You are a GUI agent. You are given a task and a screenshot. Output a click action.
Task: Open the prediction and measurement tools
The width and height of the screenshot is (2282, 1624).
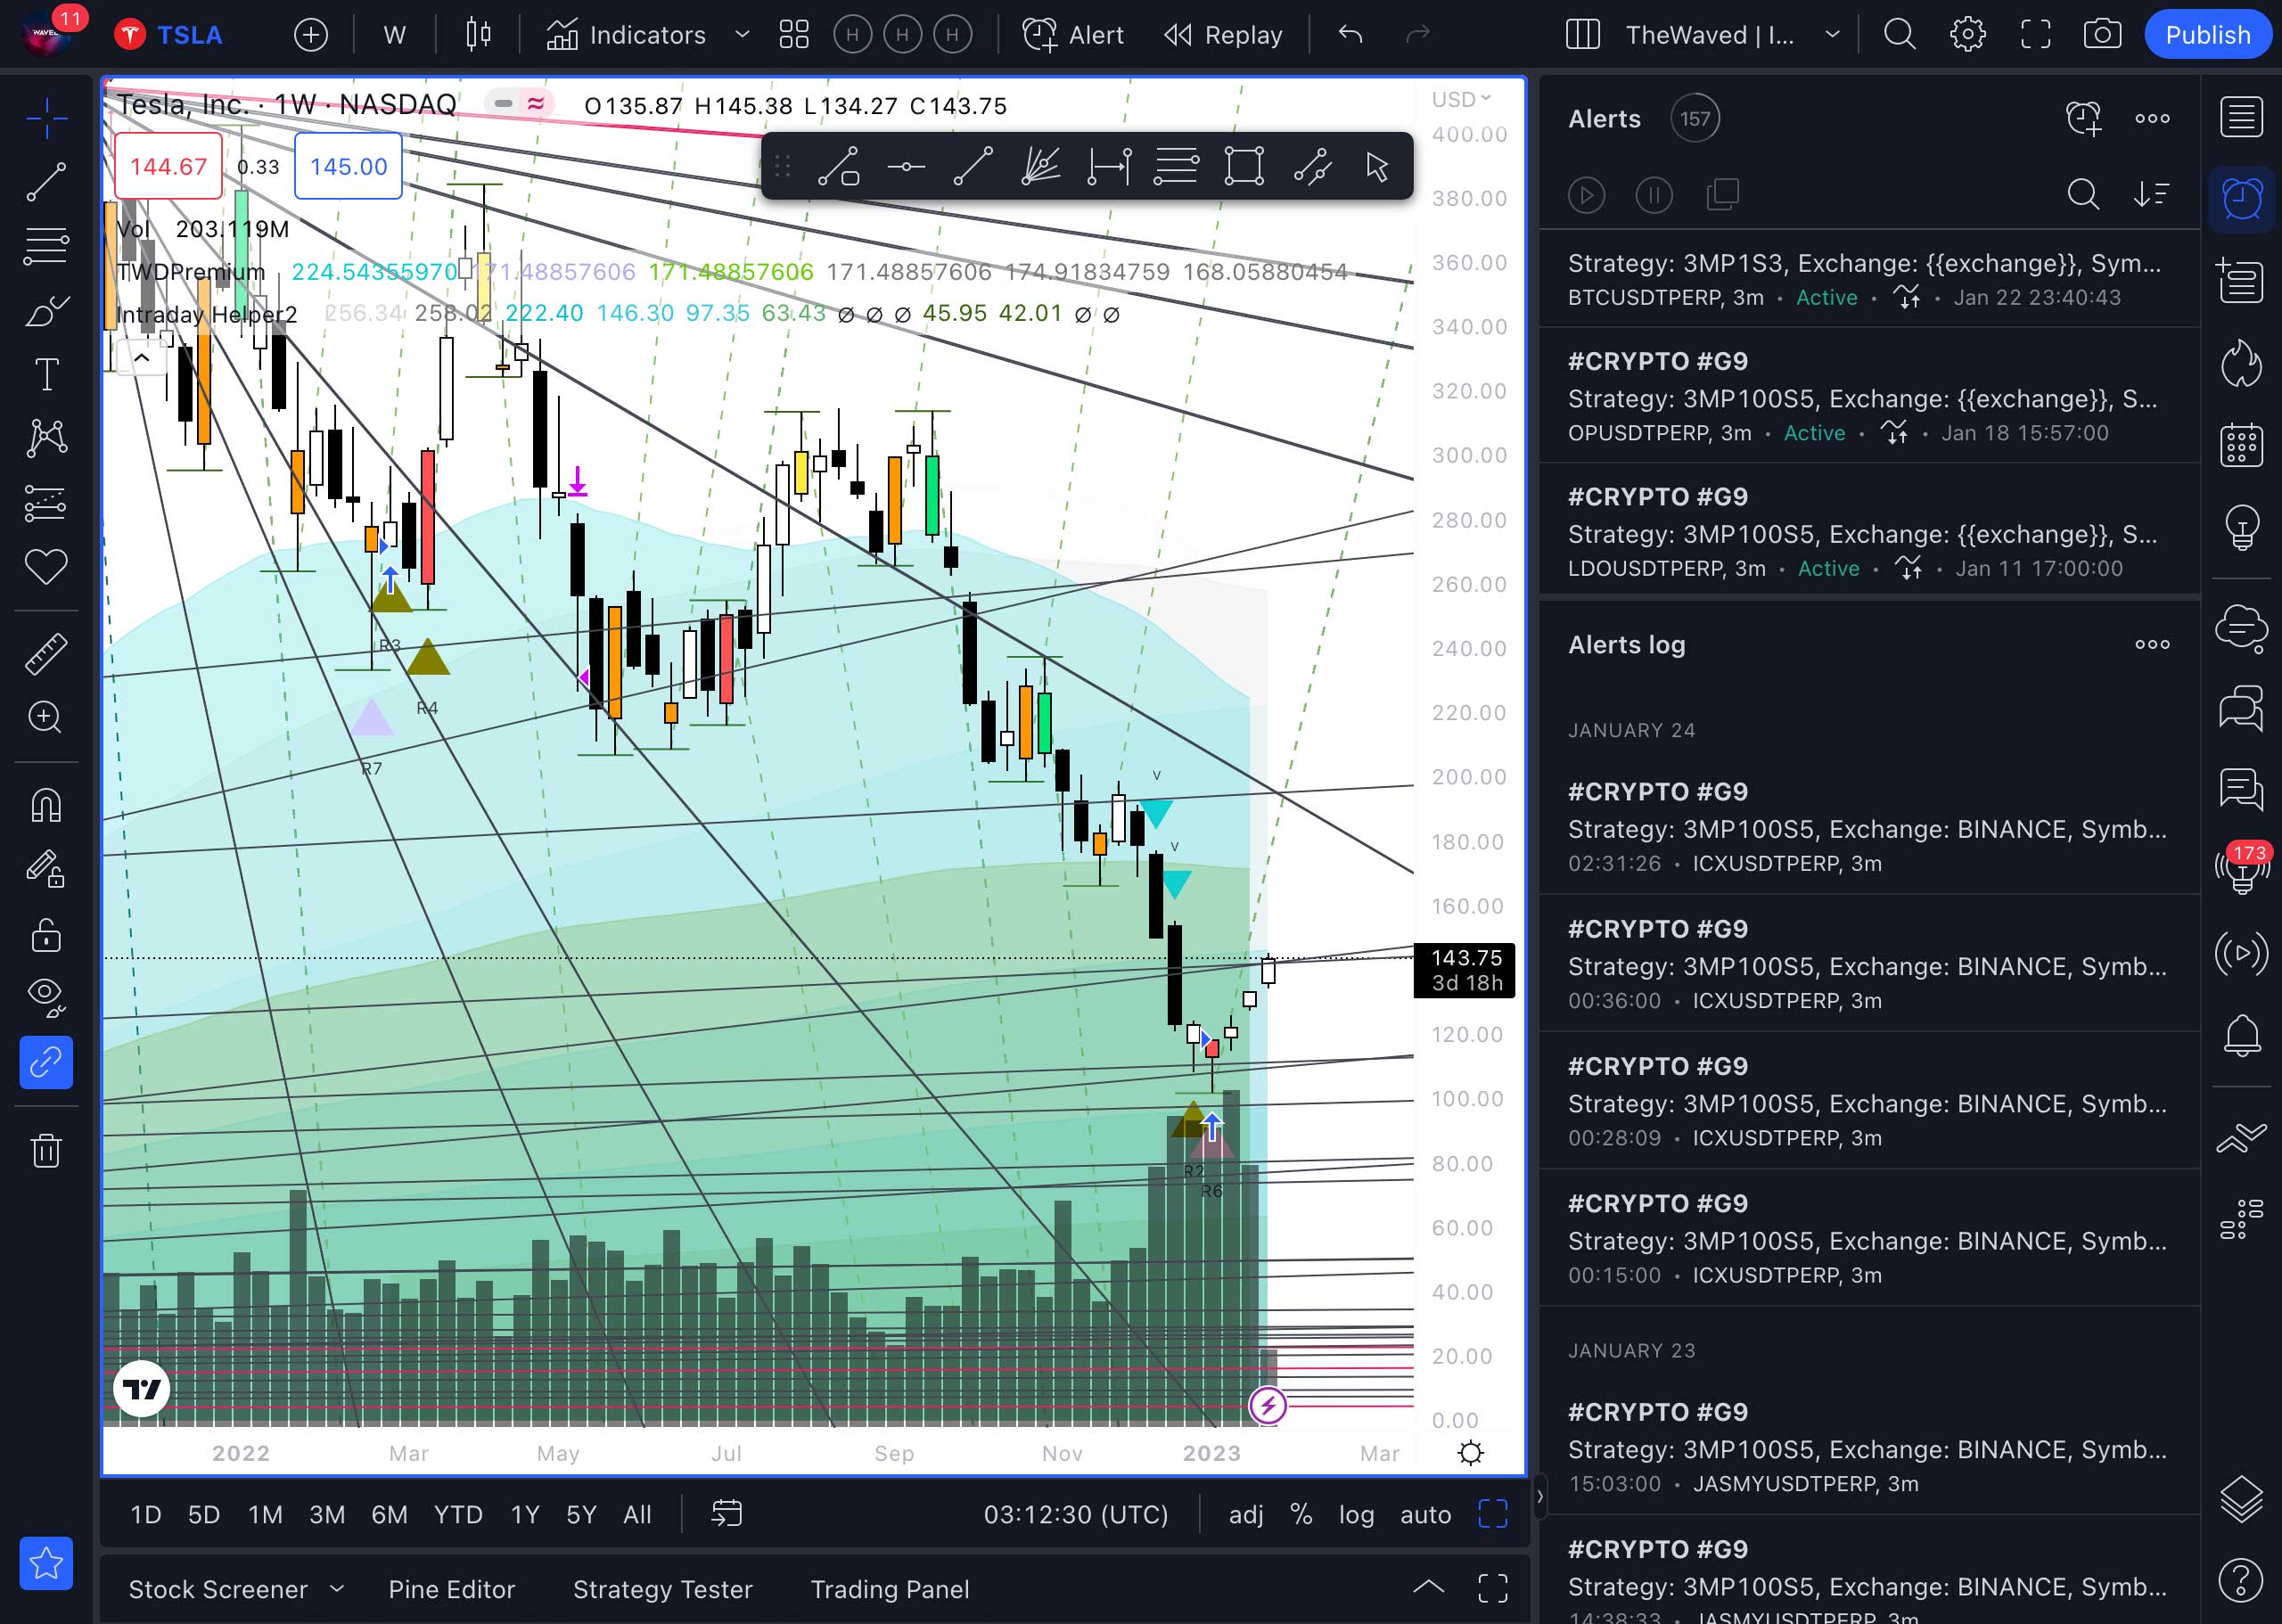(46, 503)
